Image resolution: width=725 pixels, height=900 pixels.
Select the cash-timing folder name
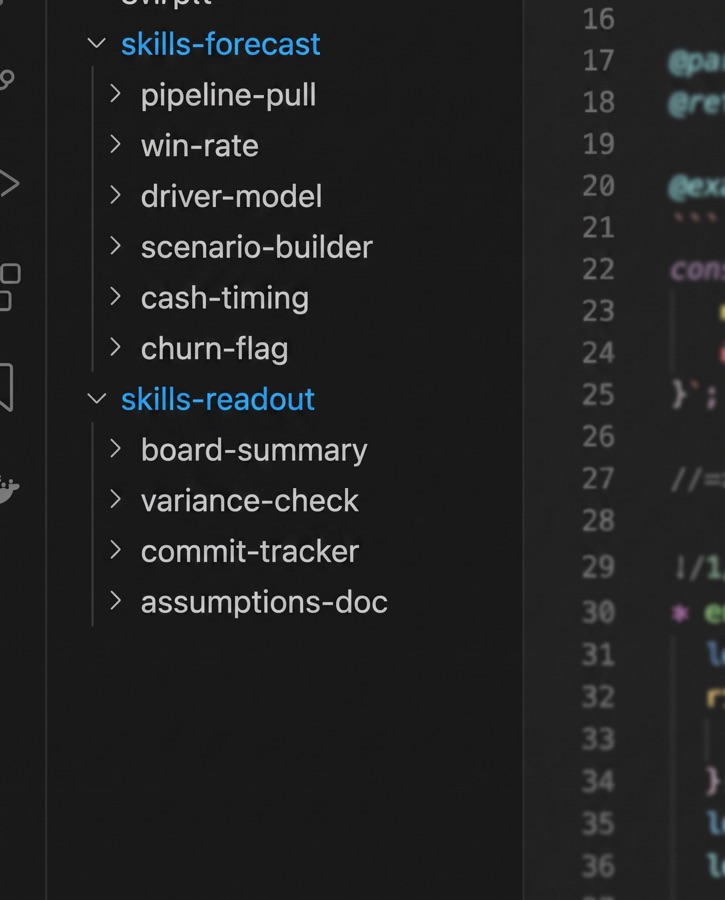pos(224,298)
